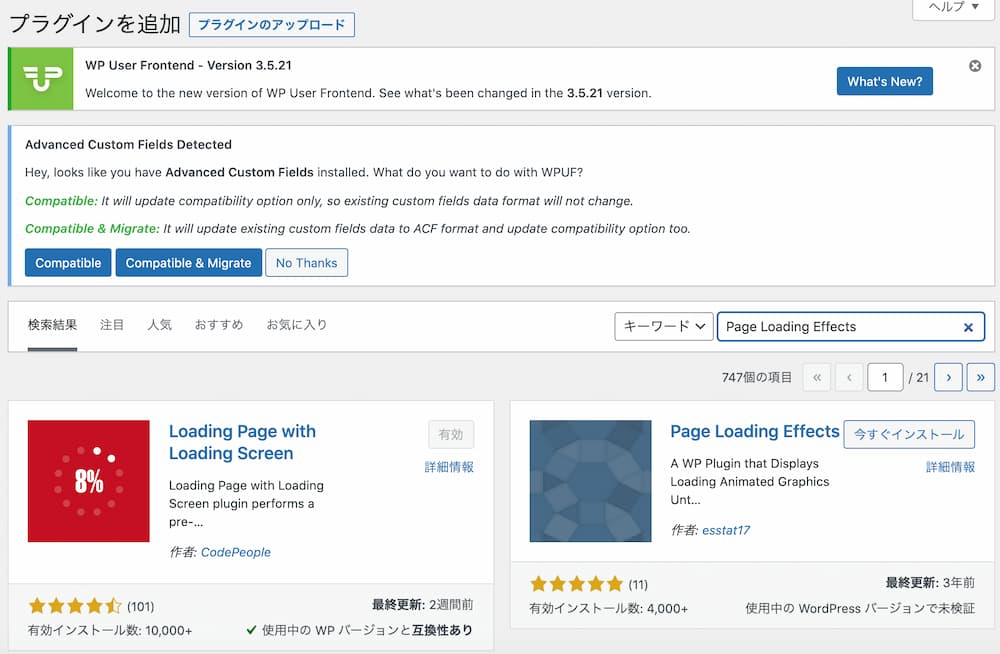Image resolution: width=1000 pixels, height=654 pixels.
Task: Clear the plugin search field
Action: [968, 327]
